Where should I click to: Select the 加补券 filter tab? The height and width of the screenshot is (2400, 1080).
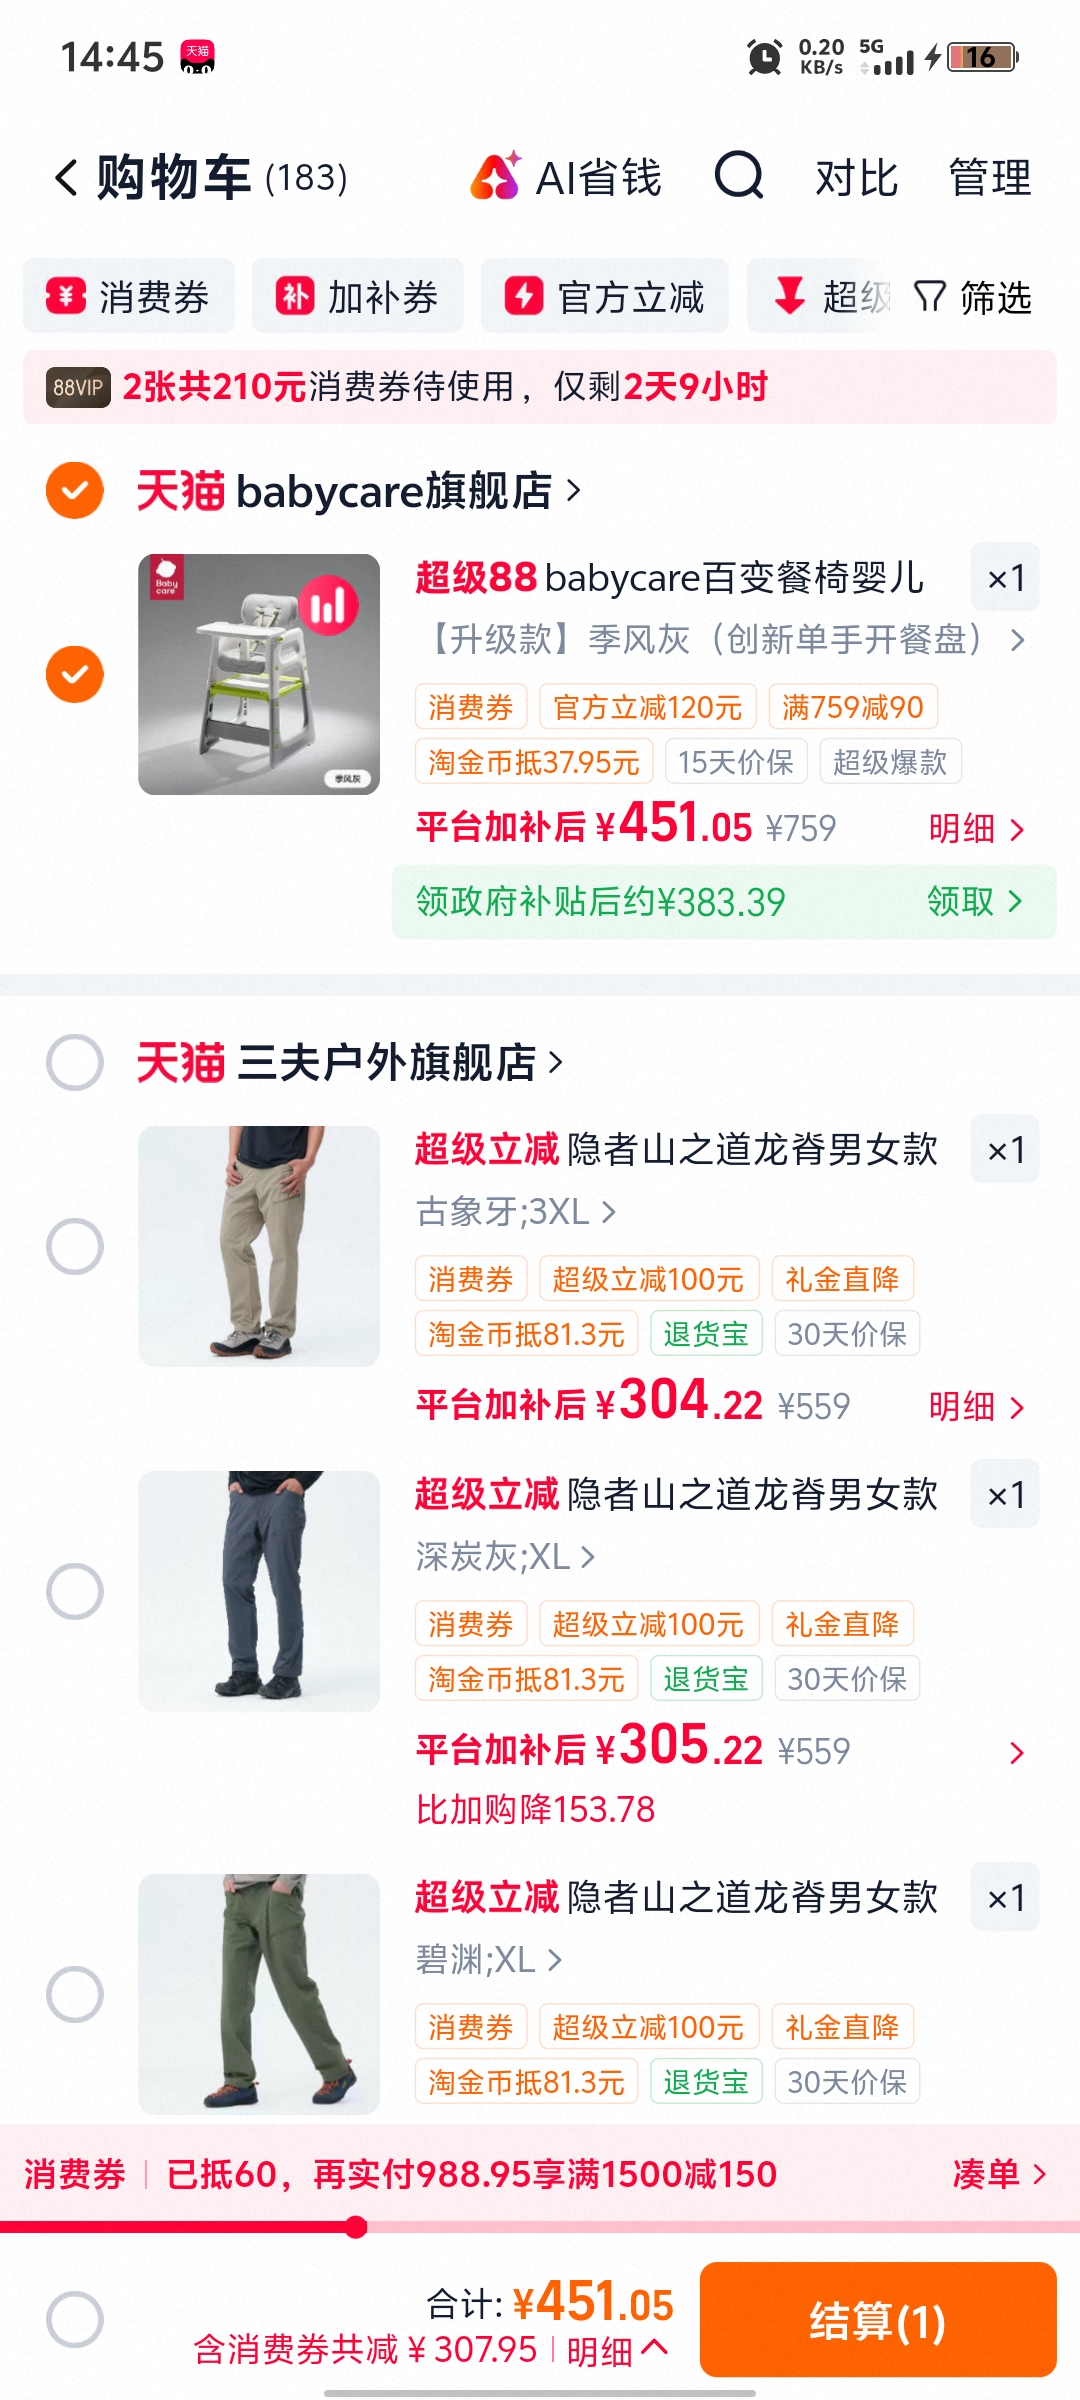click(x=358, y=297)
